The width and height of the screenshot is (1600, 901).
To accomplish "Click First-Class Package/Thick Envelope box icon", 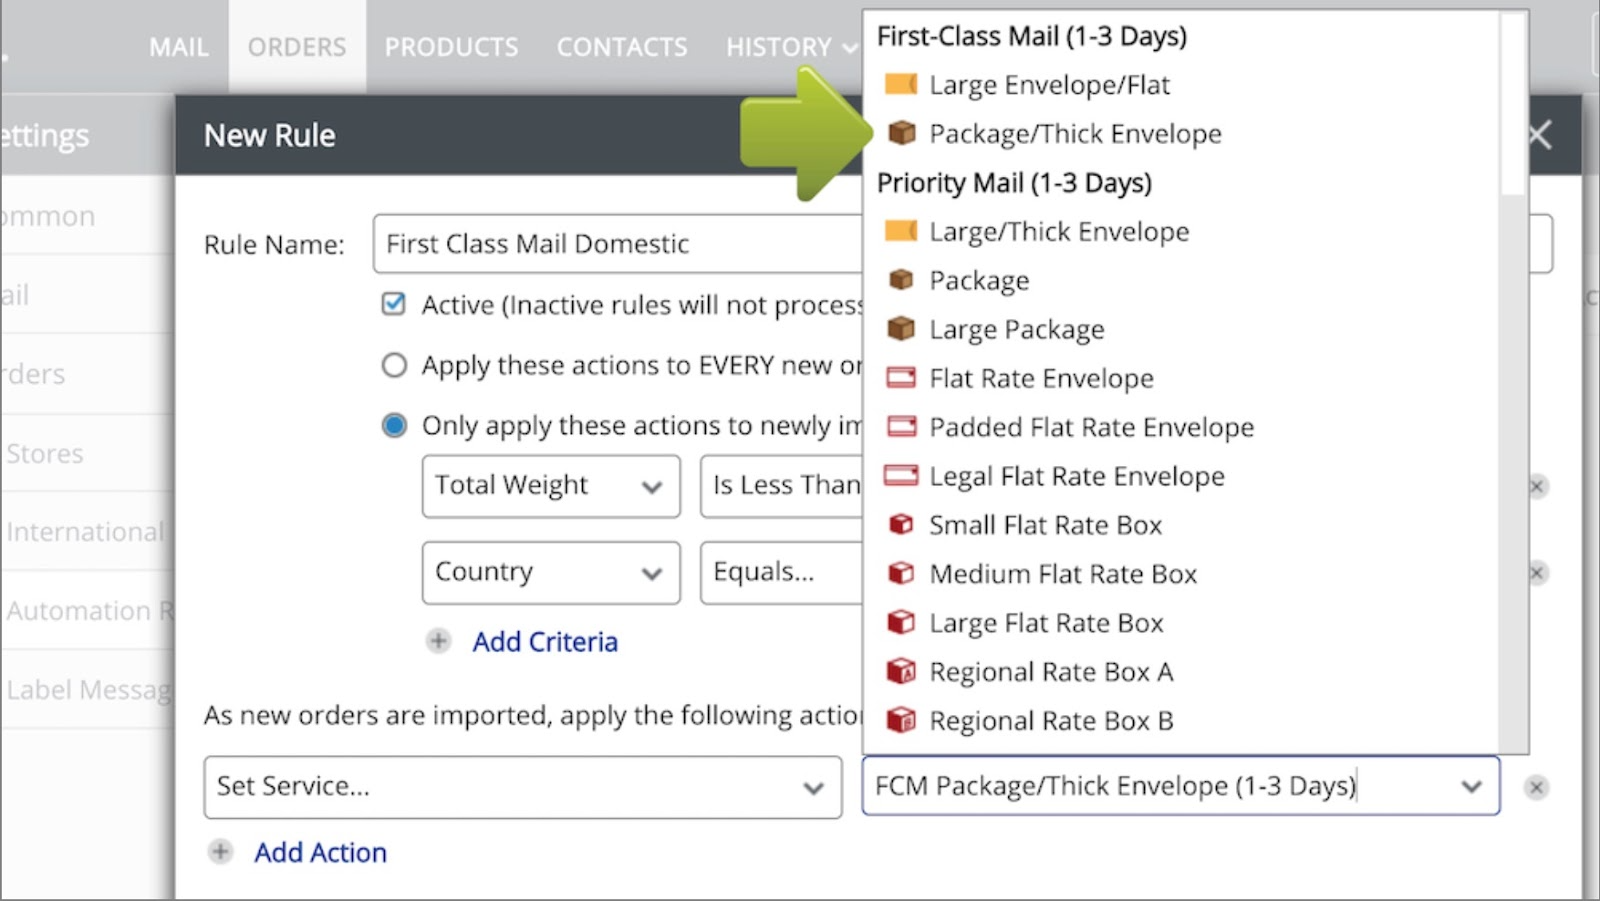I will 901,133.
